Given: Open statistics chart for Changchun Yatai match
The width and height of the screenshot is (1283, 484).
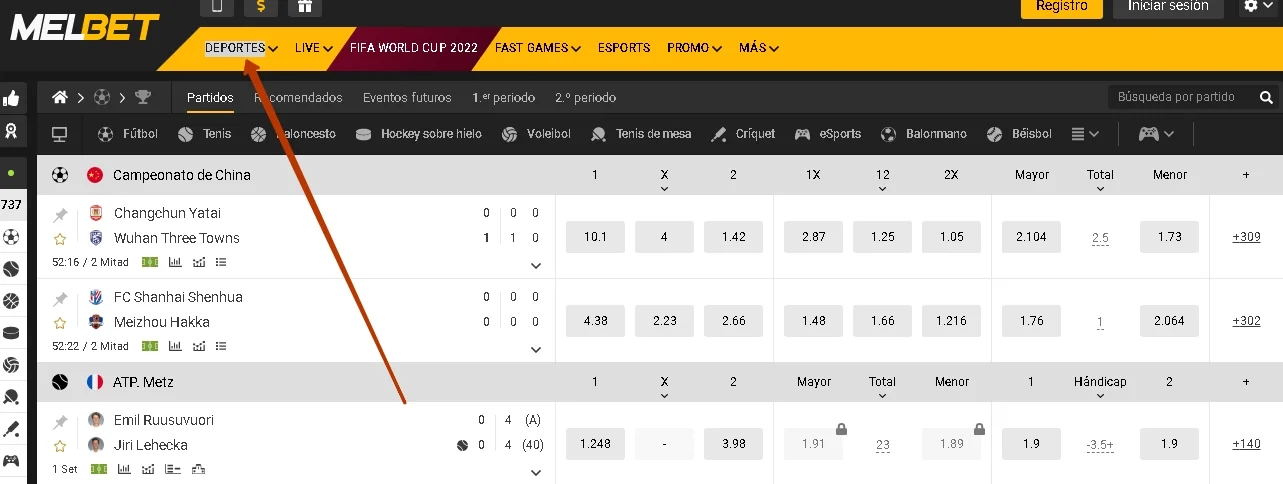Looking at the screenshot, I should [x=175, y=262].
